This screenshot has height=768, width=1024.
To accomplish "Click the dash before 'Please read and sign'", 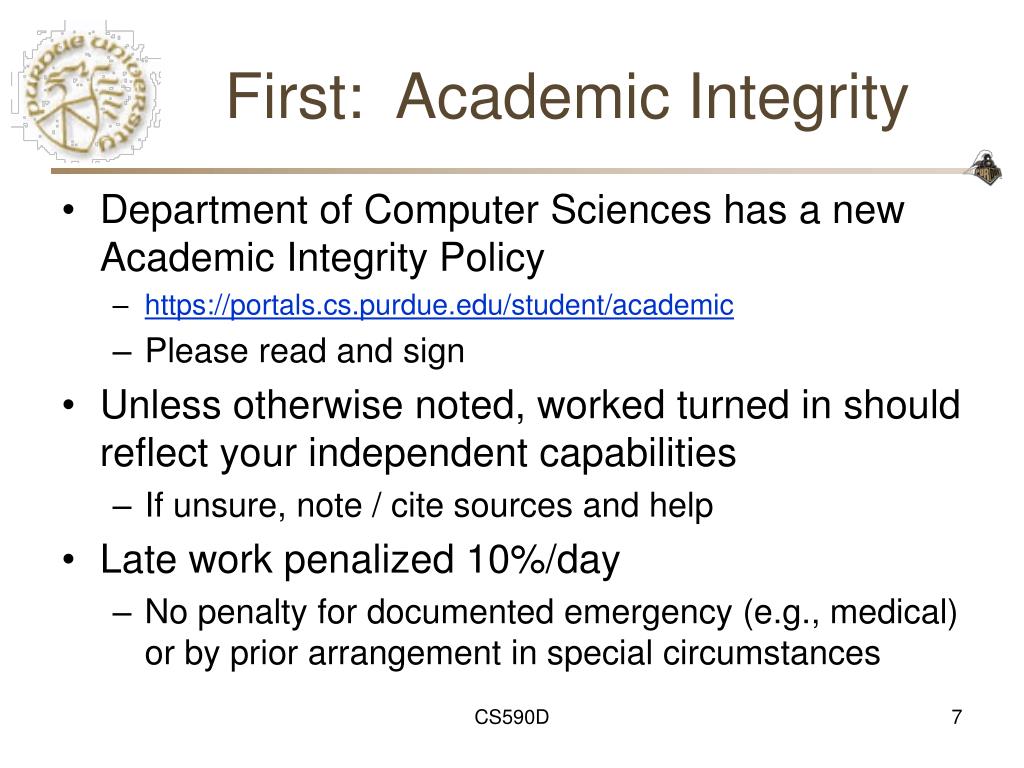I will (x=121, y=353).
